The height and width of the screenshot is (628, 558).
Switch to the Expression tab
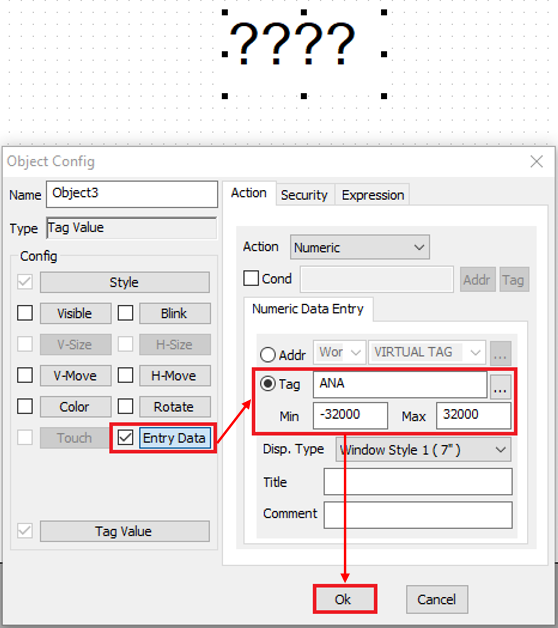(x=373, y=195)
